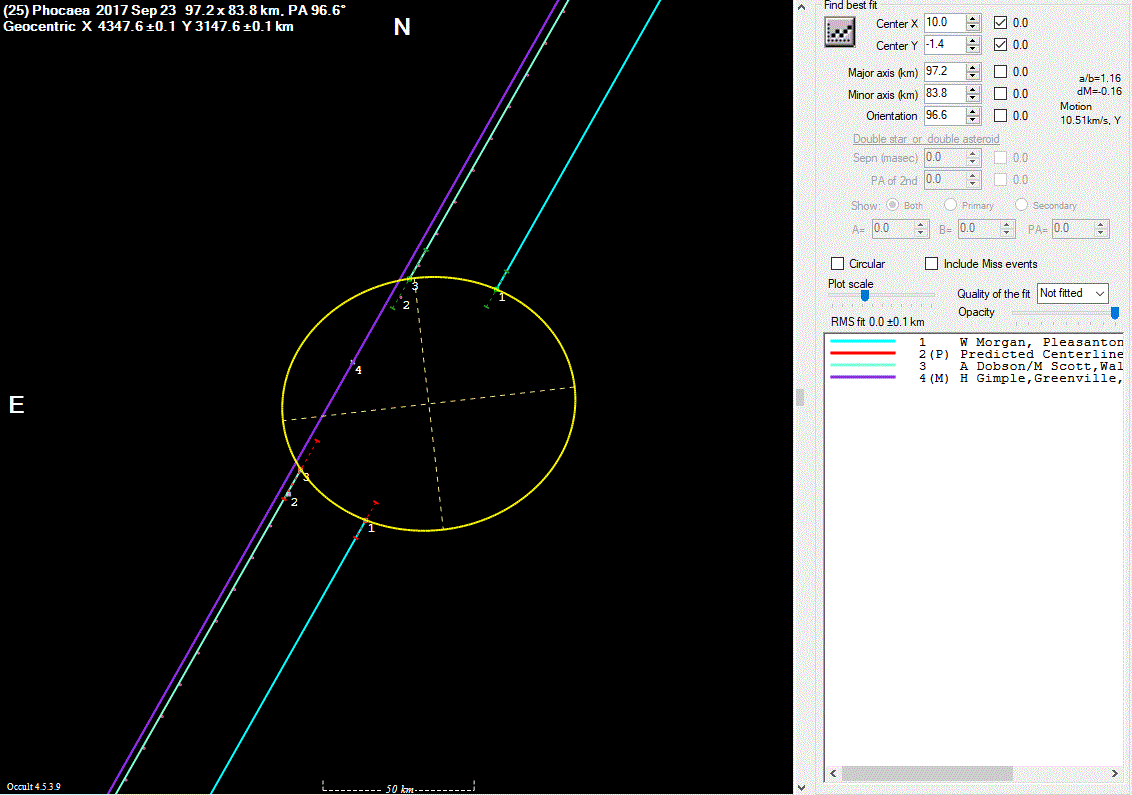Screen dimensions: 1132x795
Task: Select H Gimple, Greenville observer entry
Action: [x=1040, y=378]
